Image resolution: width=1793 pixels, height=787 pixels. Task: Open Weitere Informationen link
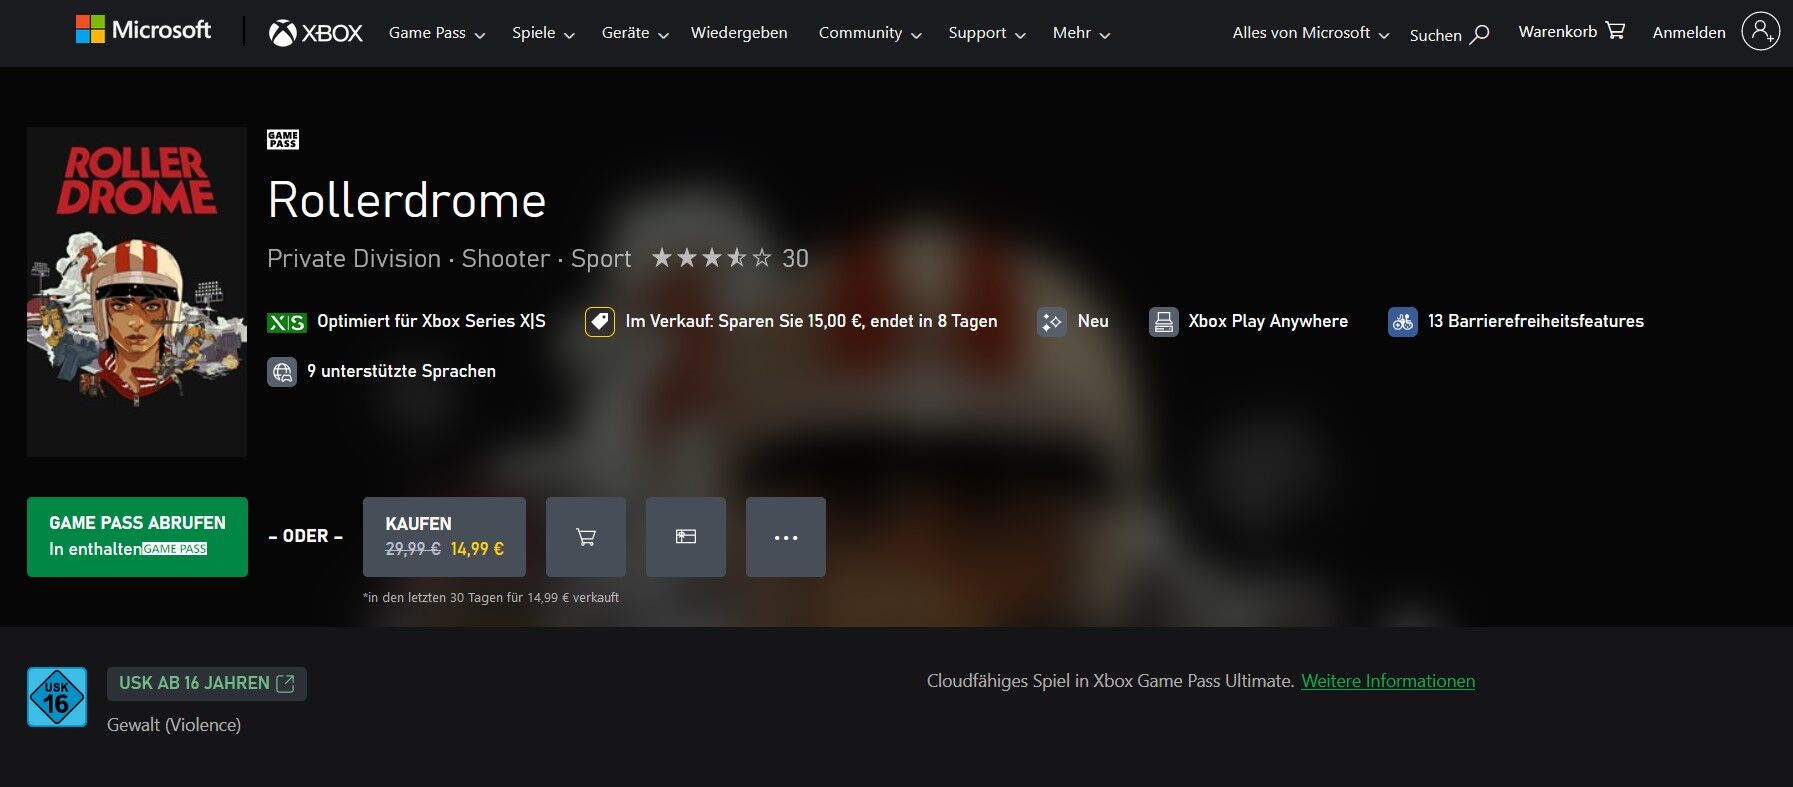click(x=1388, y=681)
